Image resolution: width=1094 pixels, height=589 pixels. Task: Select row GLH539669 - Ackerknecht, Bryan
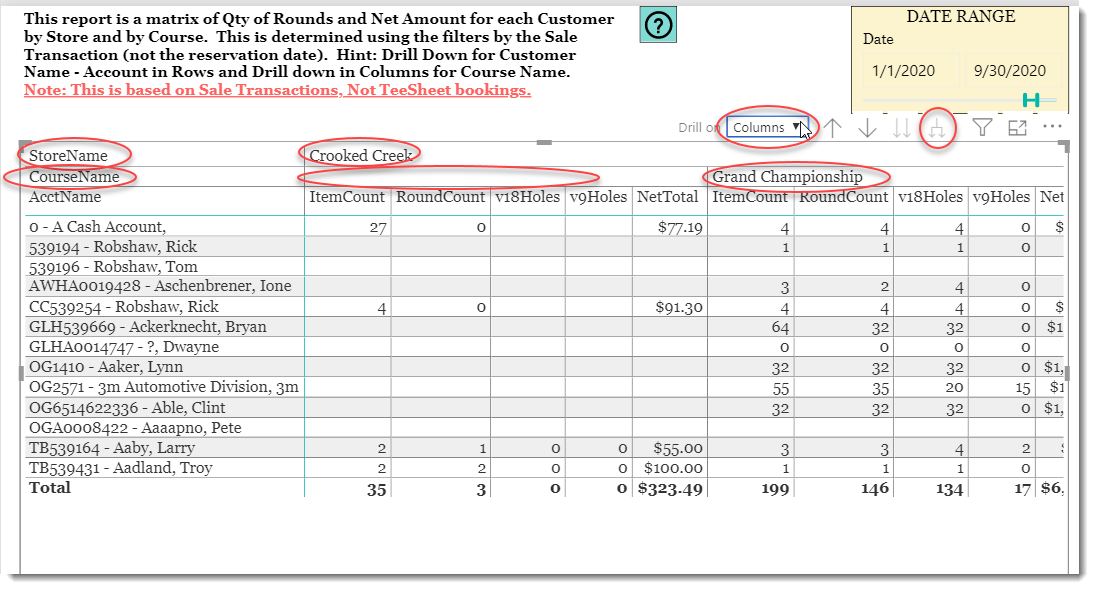tap(147, 327)
